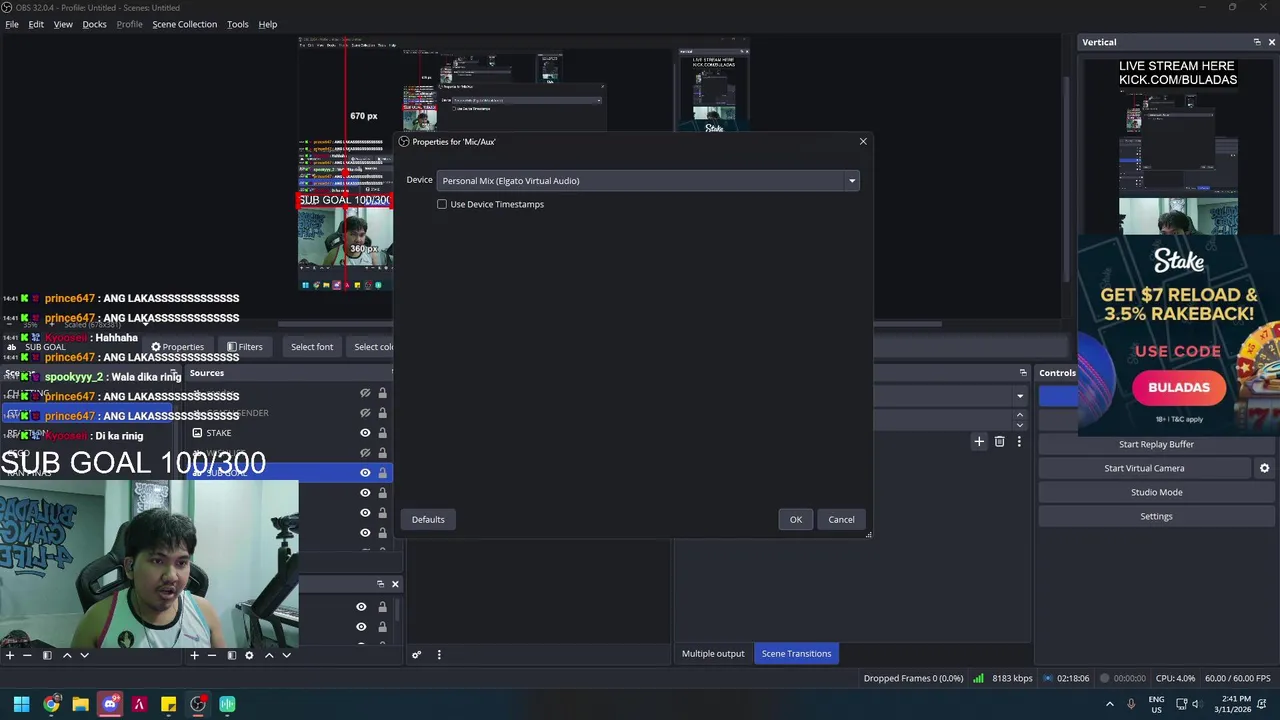Click Start Virtual Camera

coord(1144,468)
